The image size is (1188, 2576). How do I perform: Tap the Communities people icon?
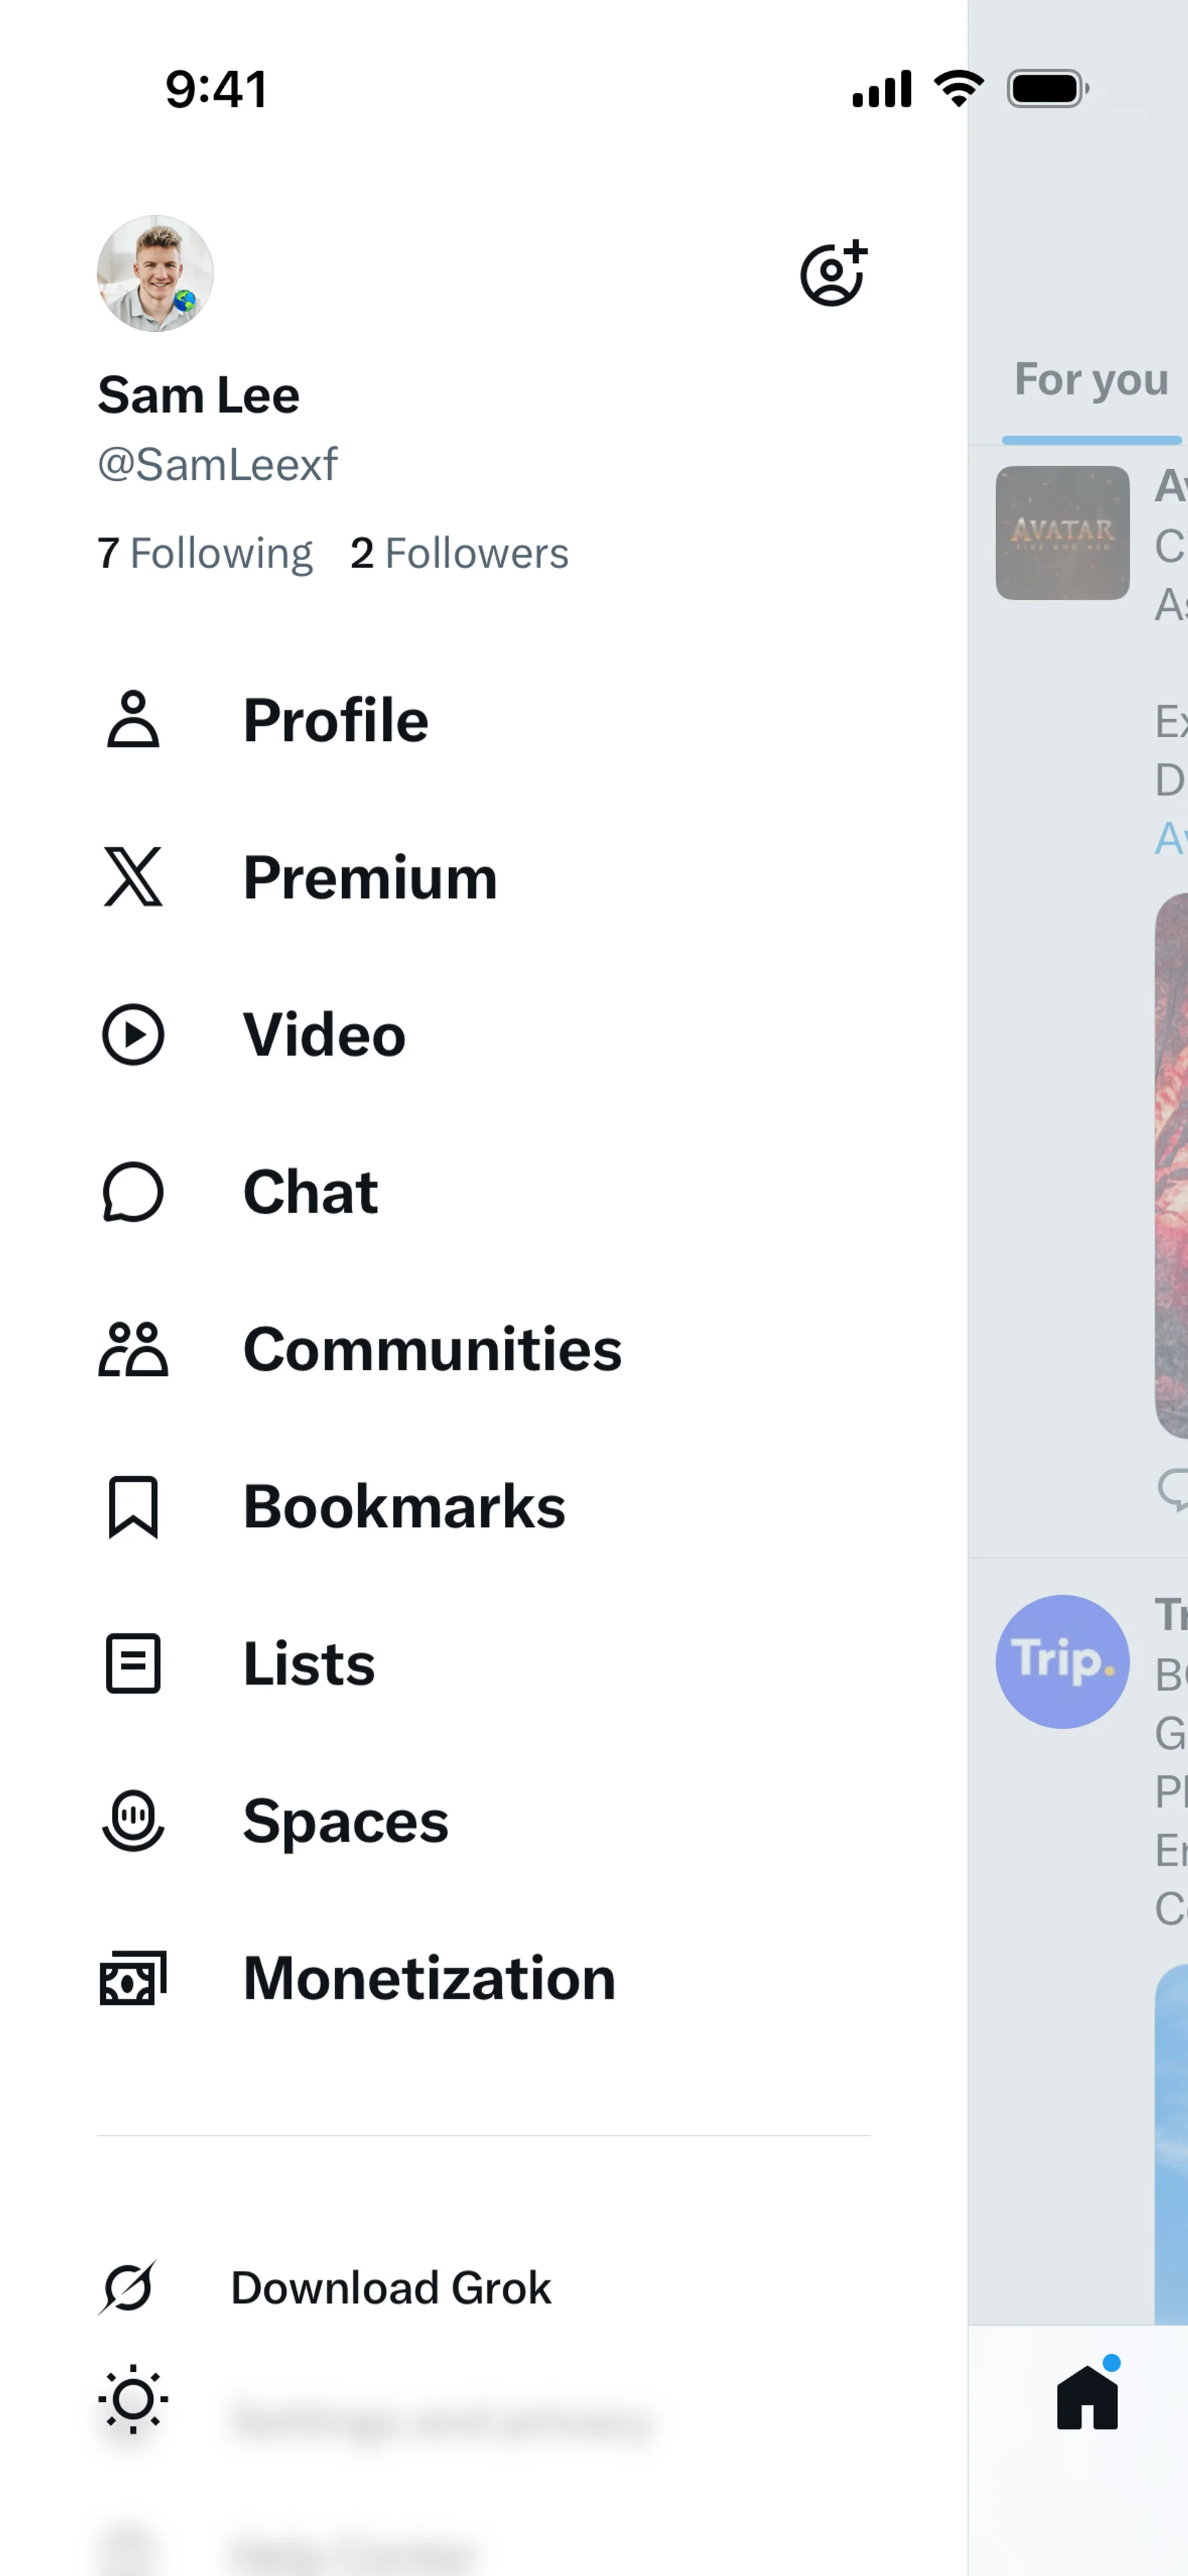tap(133, 1349)
